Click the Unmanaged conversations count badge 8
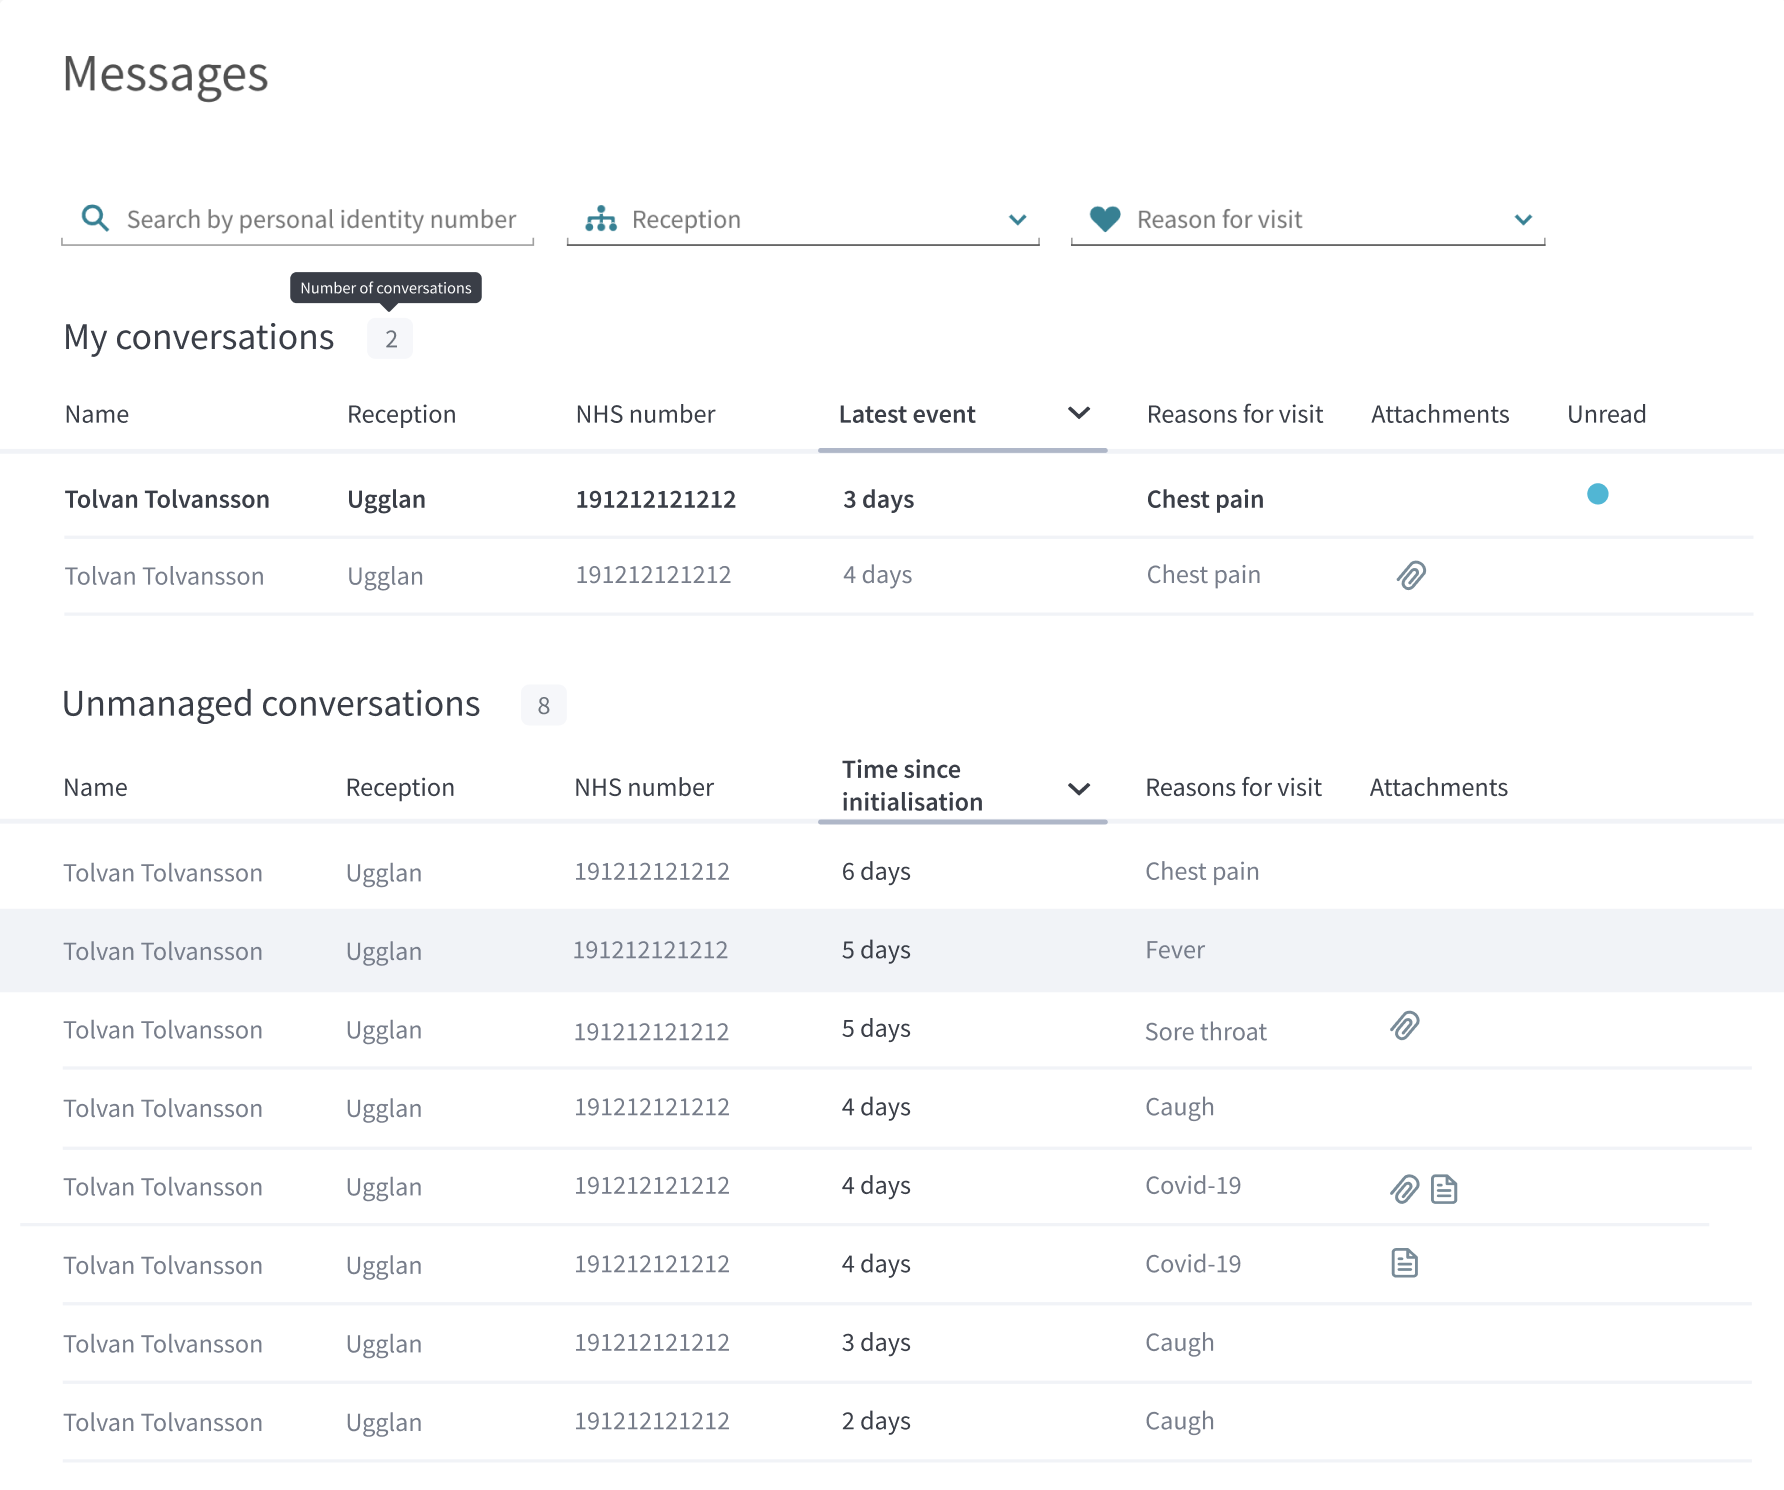Image resolution: width=1784 pixels, height=1490 pixels. pyautogui.click(x=544, y=706)
